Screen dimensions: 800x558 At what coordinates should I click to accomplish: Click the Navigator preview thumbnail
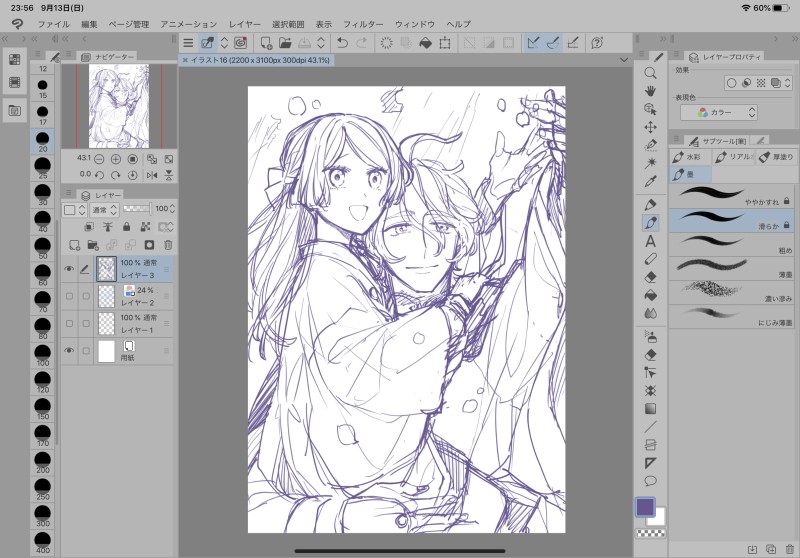(119, 106)
